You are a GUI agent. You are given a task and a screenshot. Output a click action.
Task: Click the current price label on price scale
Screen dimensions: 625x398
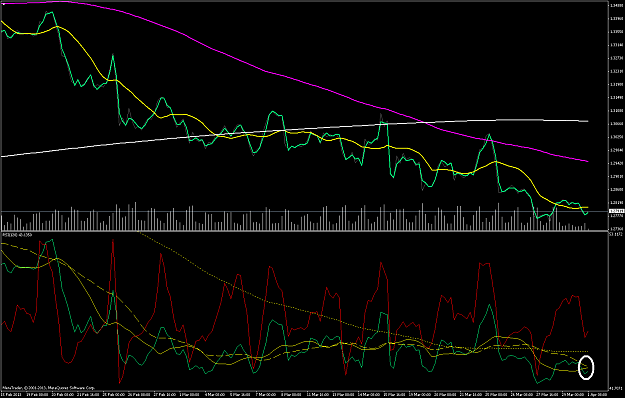pos(616,211)
